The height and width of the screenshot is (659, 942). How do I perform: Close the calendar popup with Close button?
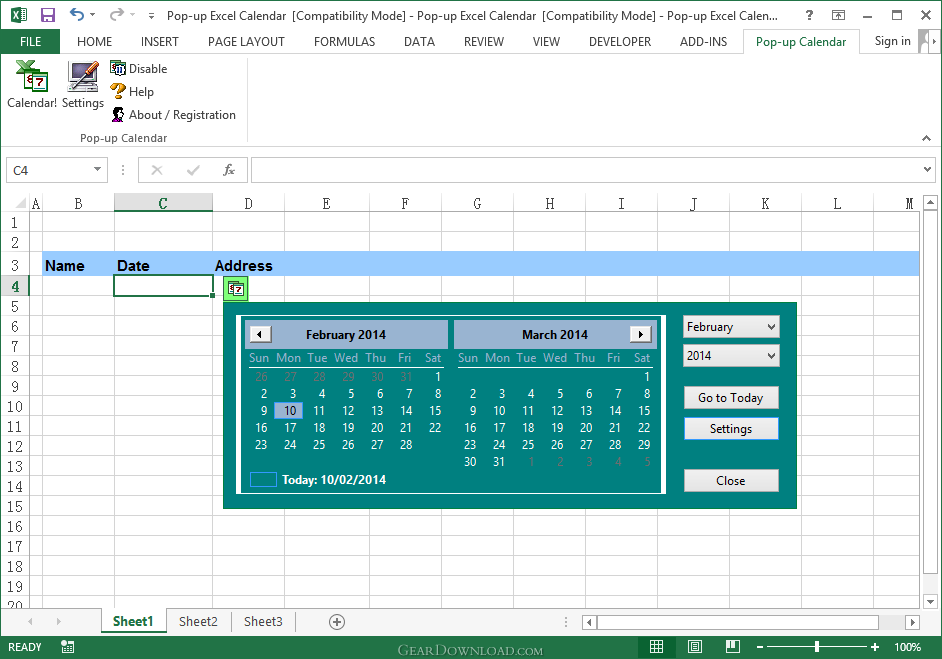pos(731,480)
